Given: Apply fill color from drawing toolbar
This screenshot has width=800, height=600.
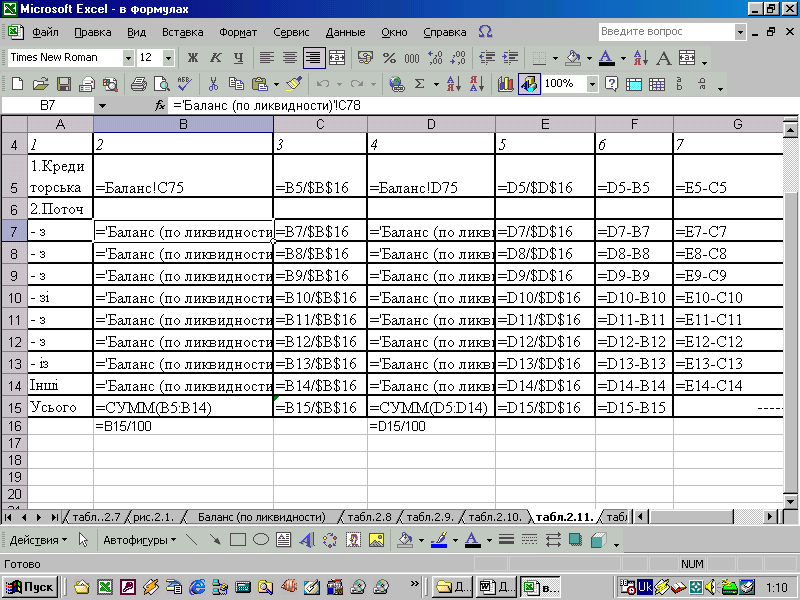Looking at the screenshot, I should coord(405,540).
